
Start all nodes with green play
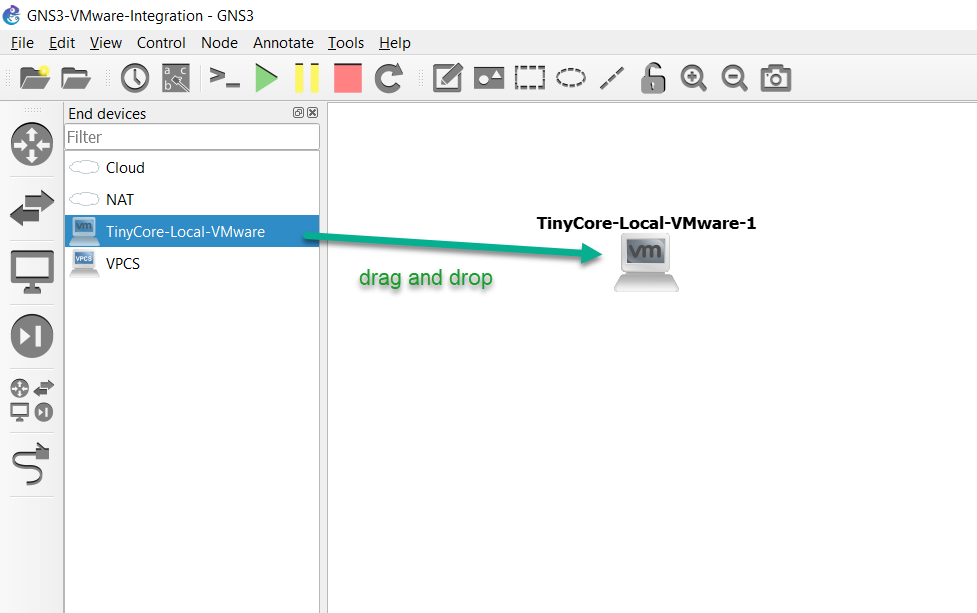266,78
